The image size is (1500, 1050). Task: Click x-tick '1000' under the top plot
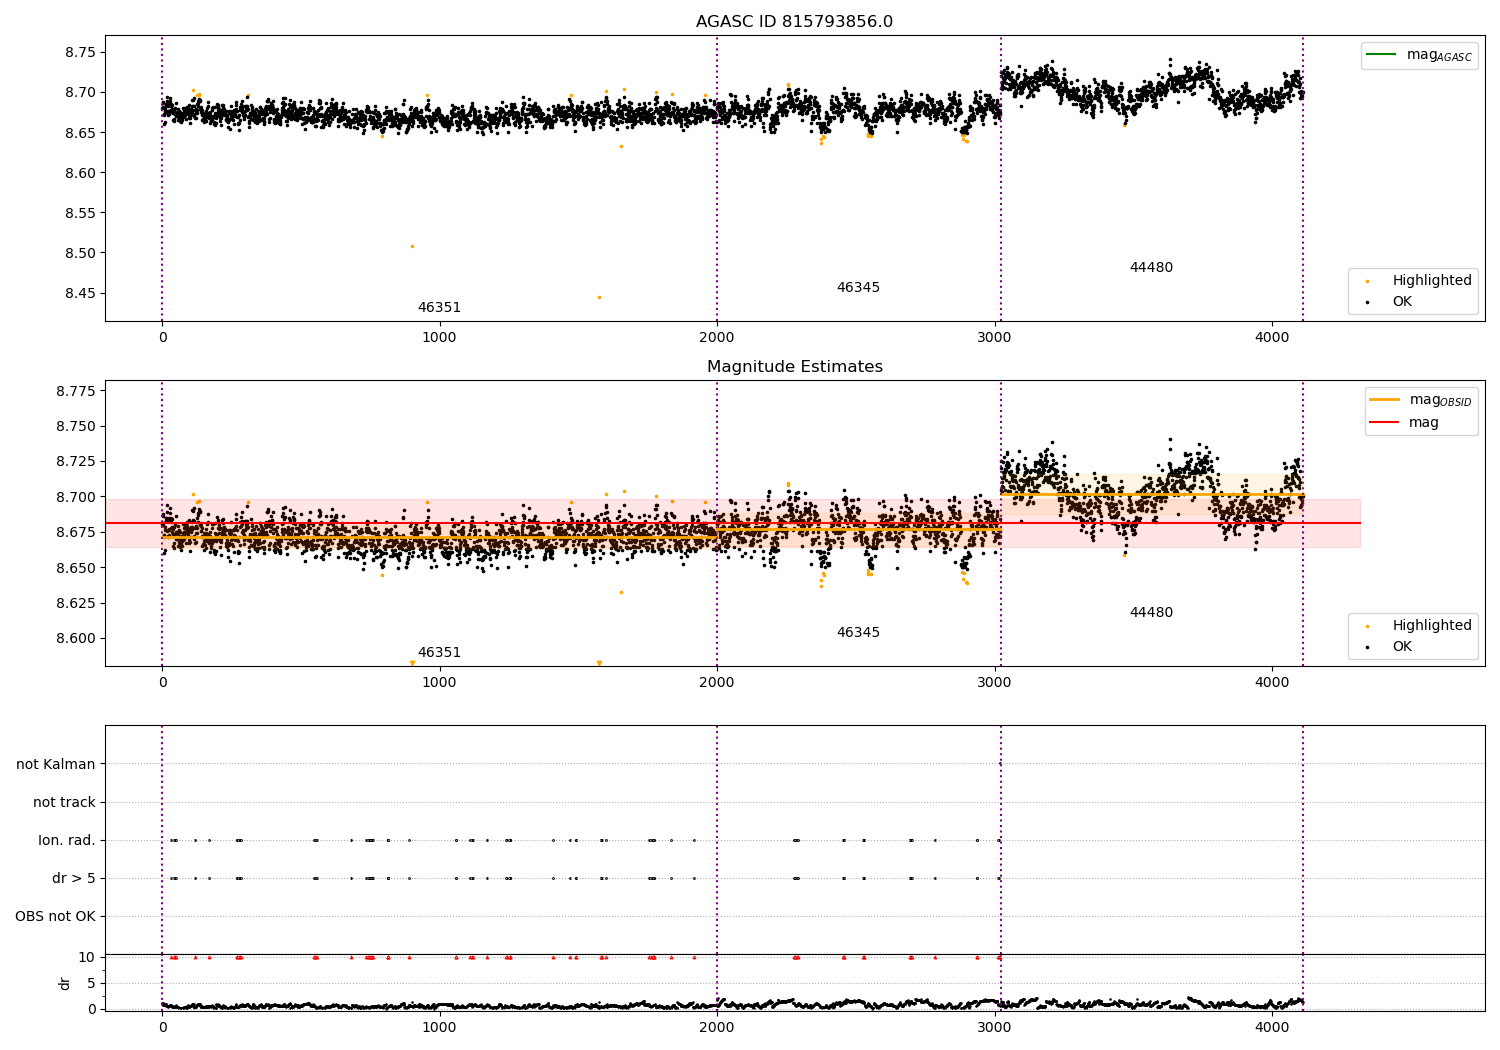[x=439, y=338]
